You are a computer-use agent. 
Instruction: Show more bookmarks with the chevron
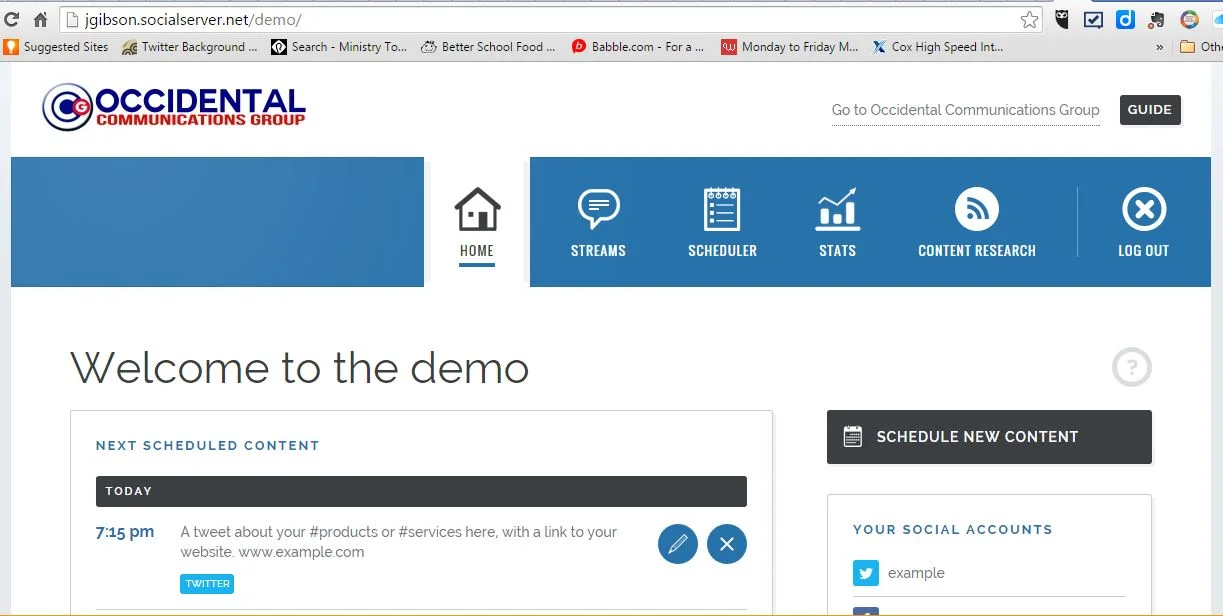pos(1159,47)
